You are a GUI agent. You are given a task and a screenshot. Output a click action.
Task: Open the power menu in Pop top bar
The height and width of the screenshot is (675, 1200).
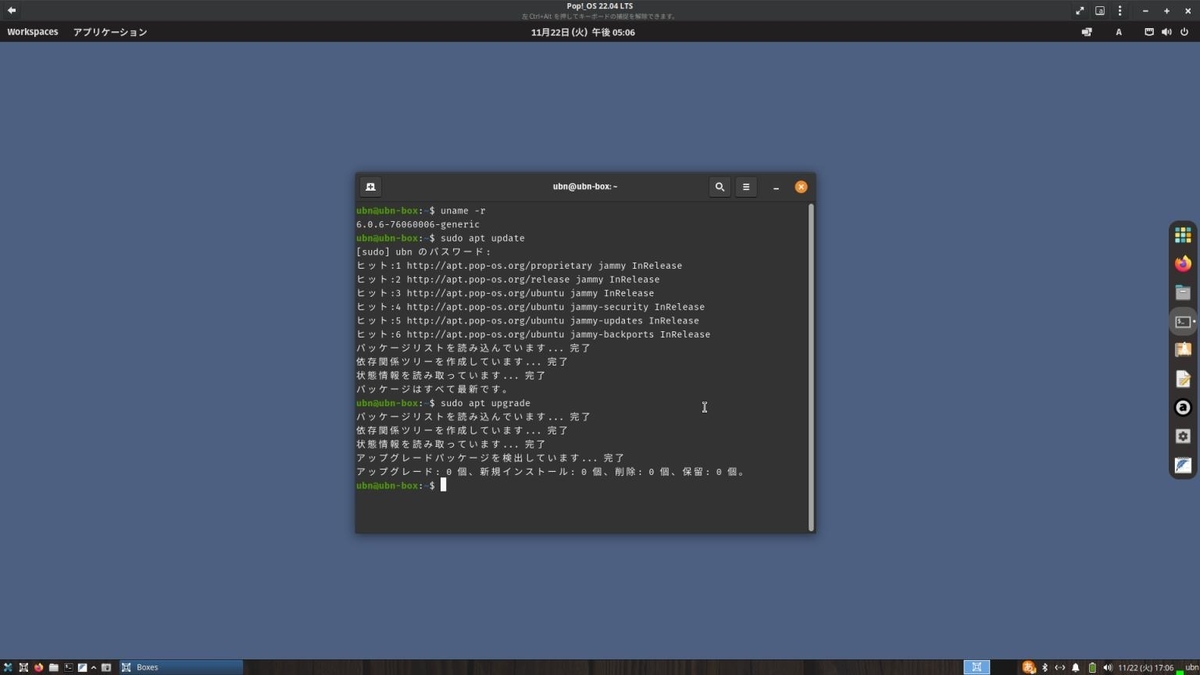point(1184,32)
